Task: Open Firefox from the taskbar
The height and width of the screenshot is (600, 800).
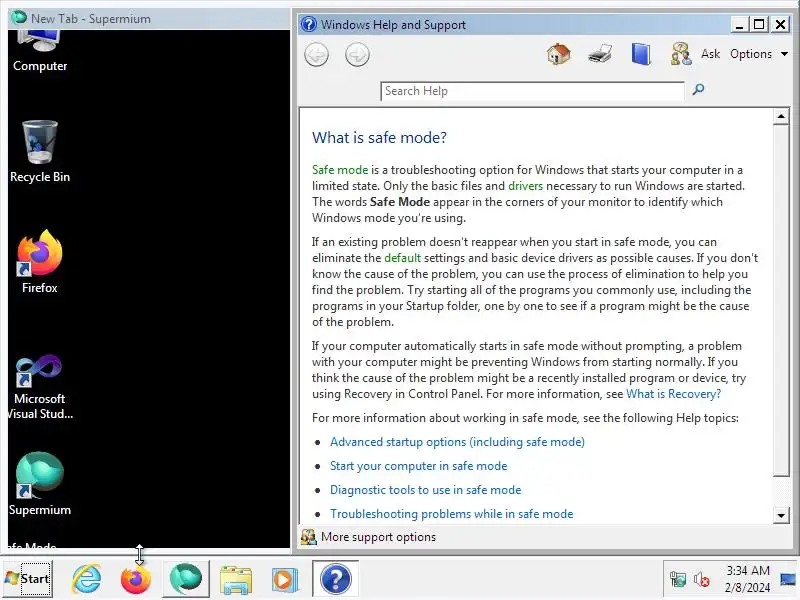Action: pos(136,579)
